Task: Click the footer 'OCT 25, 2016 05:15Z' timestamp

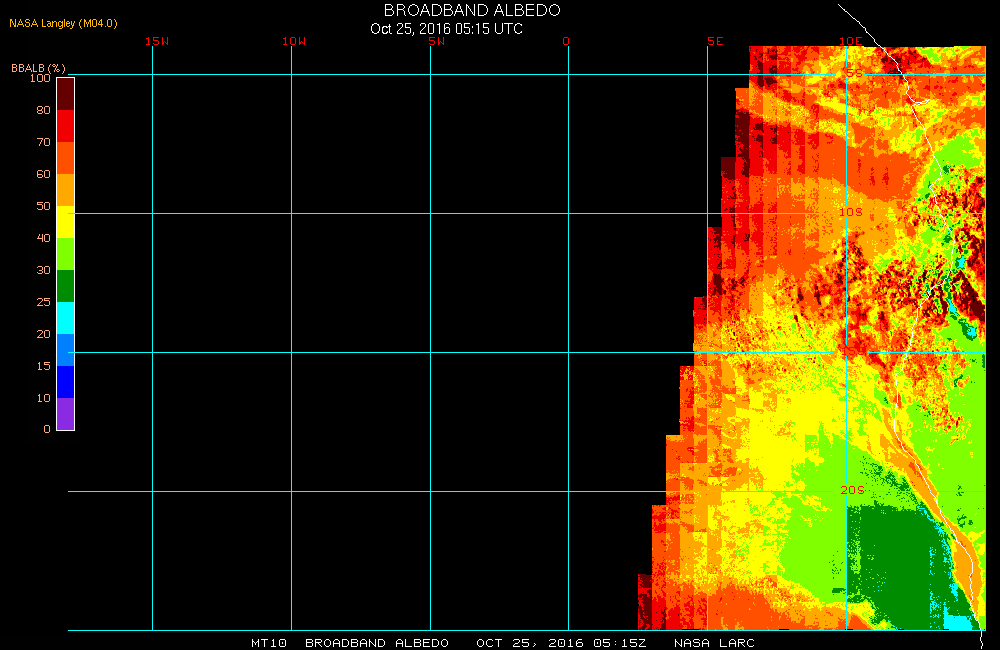Action: pos(561,643)
